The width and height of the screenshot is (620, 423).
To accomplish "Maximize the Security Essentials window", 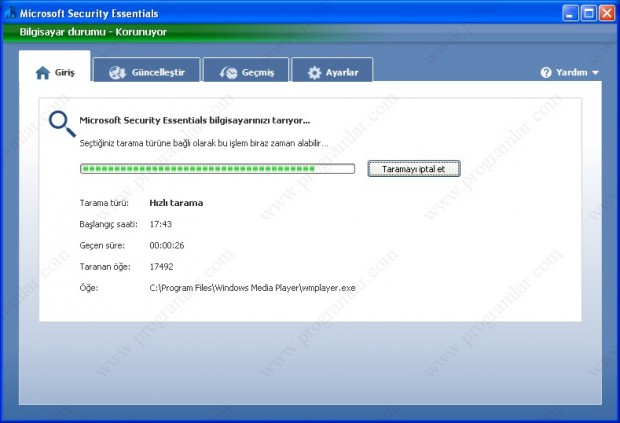I will [588, 13].
